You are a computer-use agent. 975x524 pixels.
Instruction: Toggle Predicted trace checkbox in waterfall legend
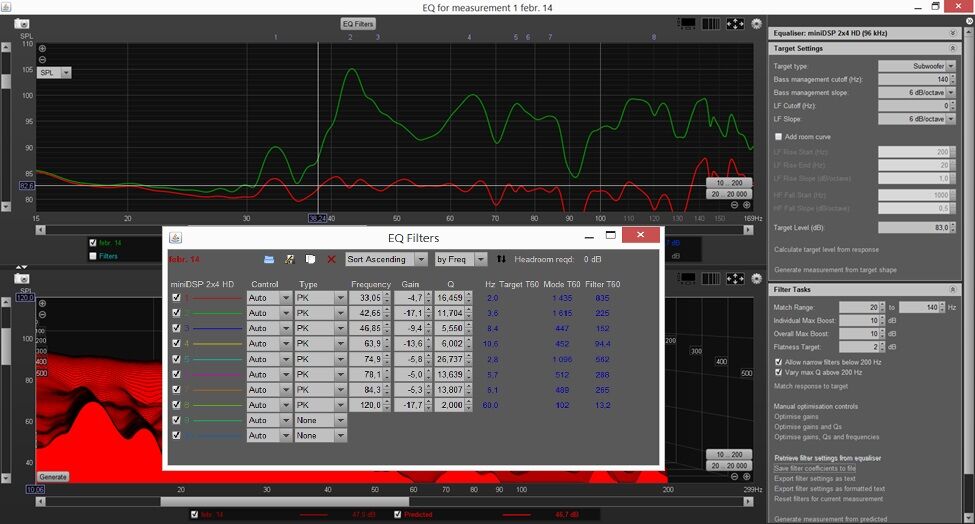397,515
